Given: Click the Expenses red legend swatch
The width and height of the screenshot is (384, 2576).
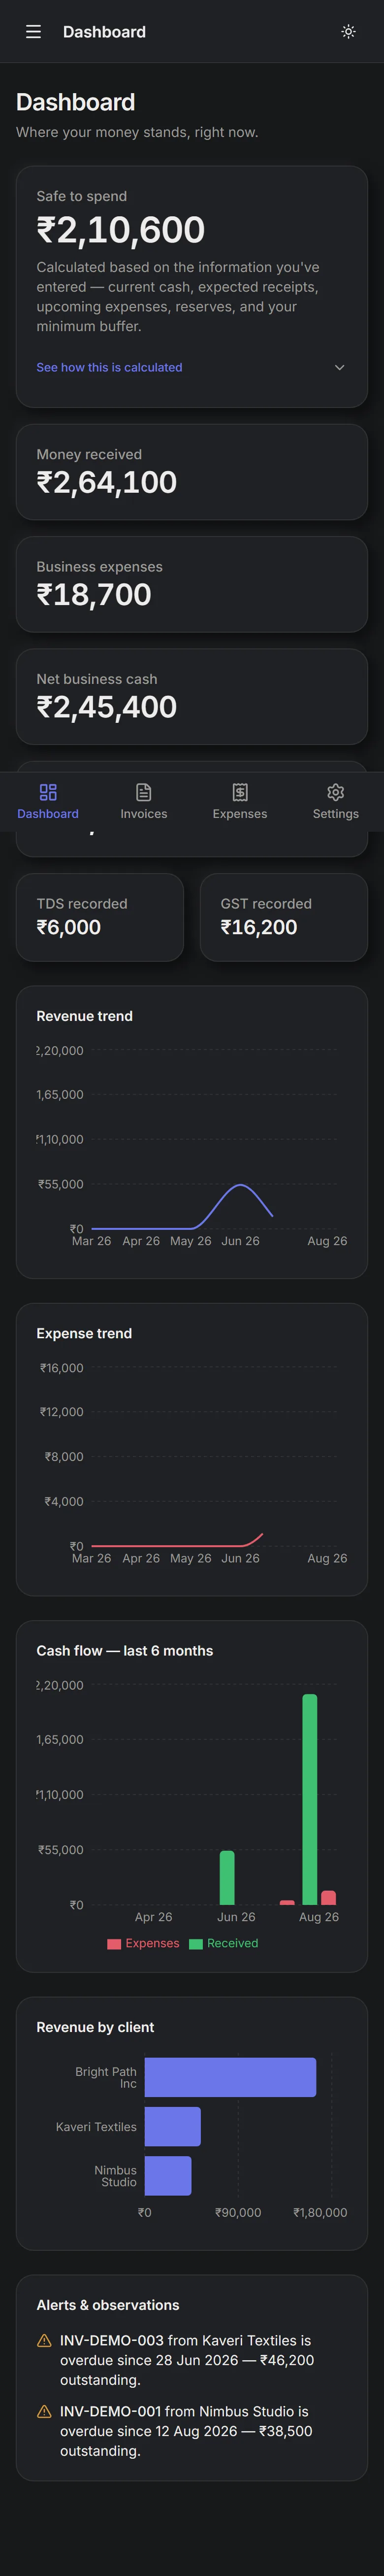Looking at the screenshot, I should 114,1944.
